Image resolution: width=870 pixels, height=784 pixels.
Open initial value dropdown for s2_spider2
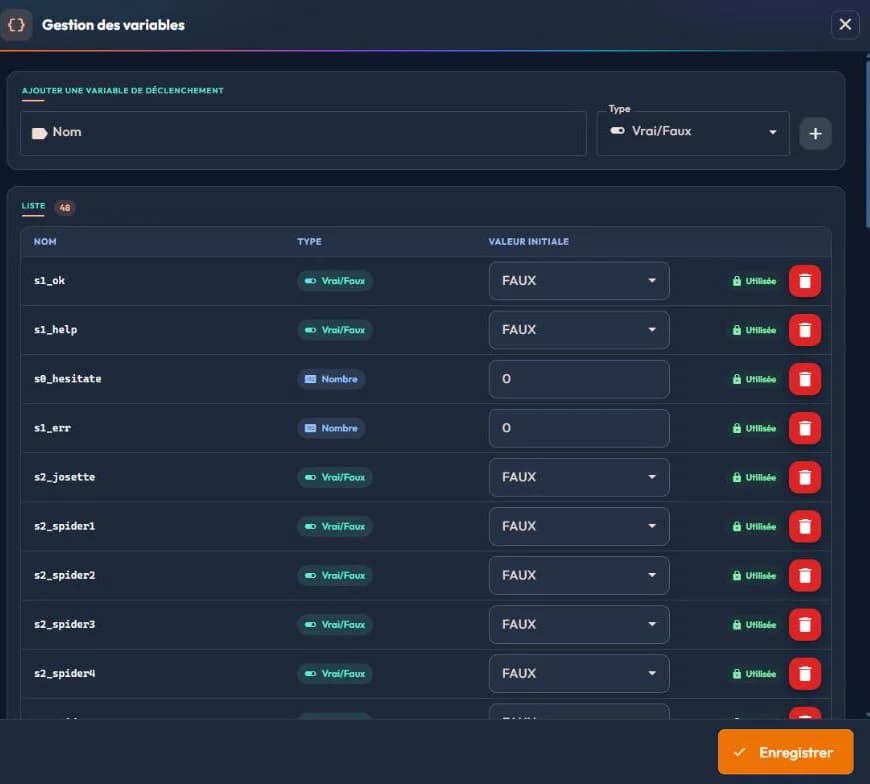coord(579,575)
